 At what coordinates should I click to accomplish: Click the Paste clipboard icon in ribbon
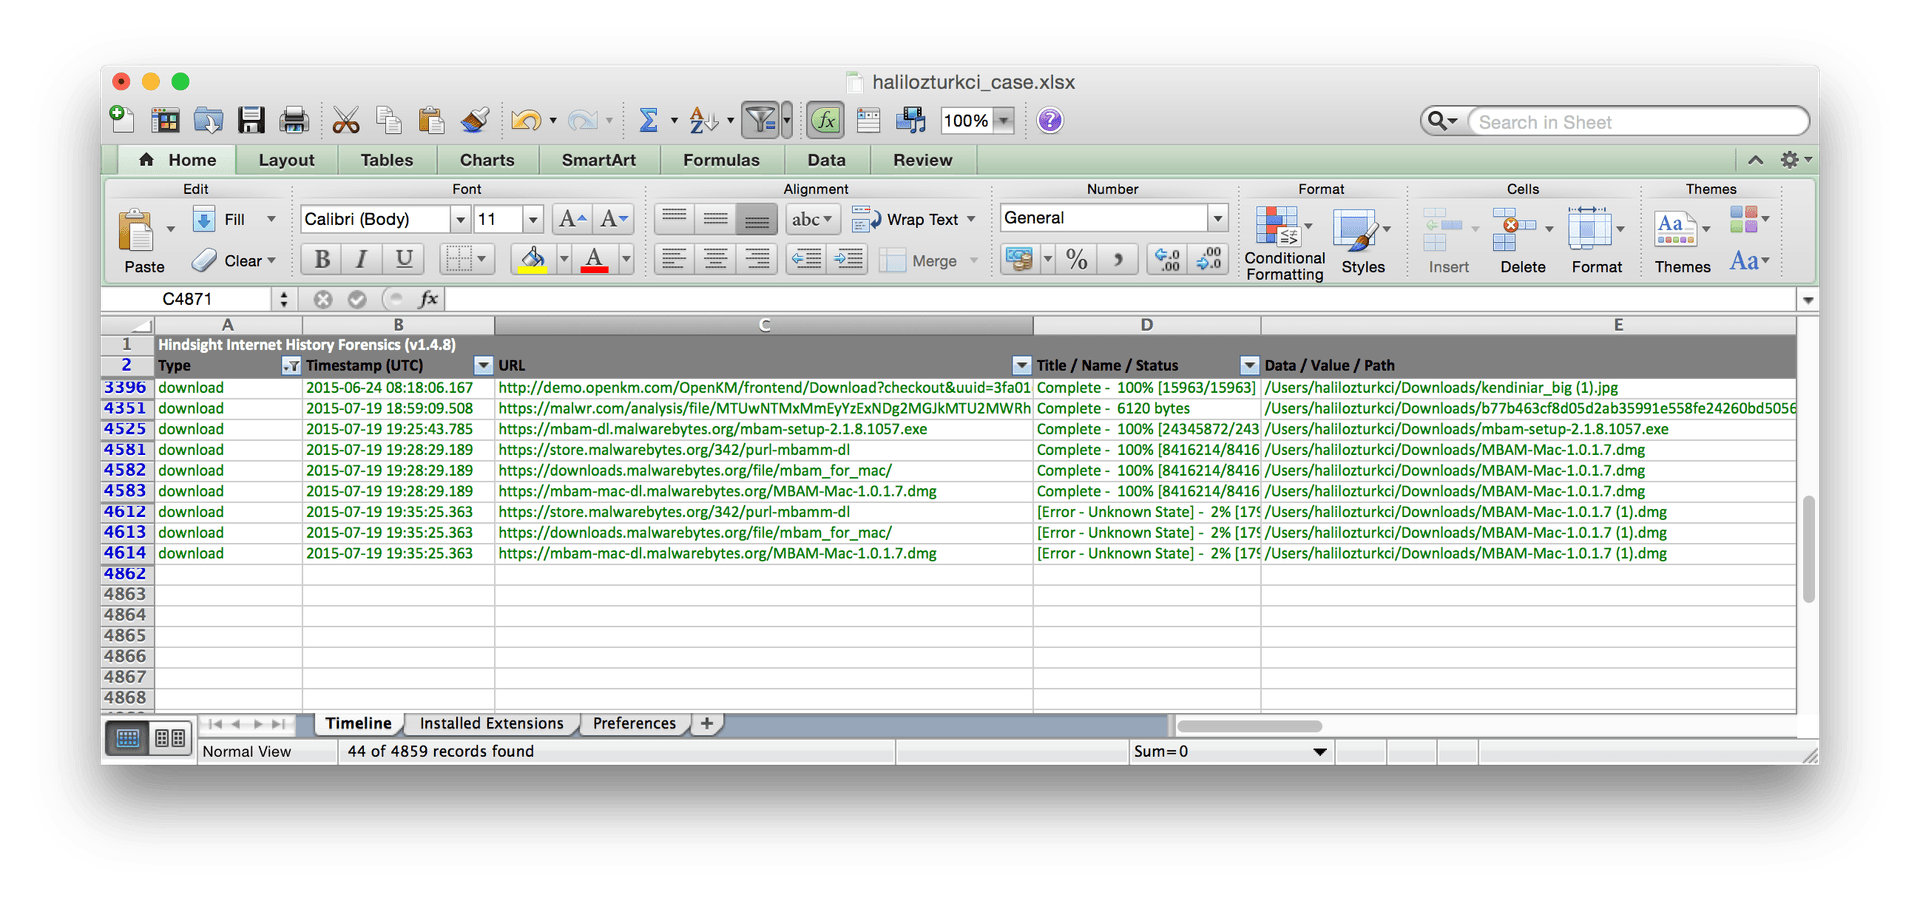pyautogui.click(x=136, y=231)
